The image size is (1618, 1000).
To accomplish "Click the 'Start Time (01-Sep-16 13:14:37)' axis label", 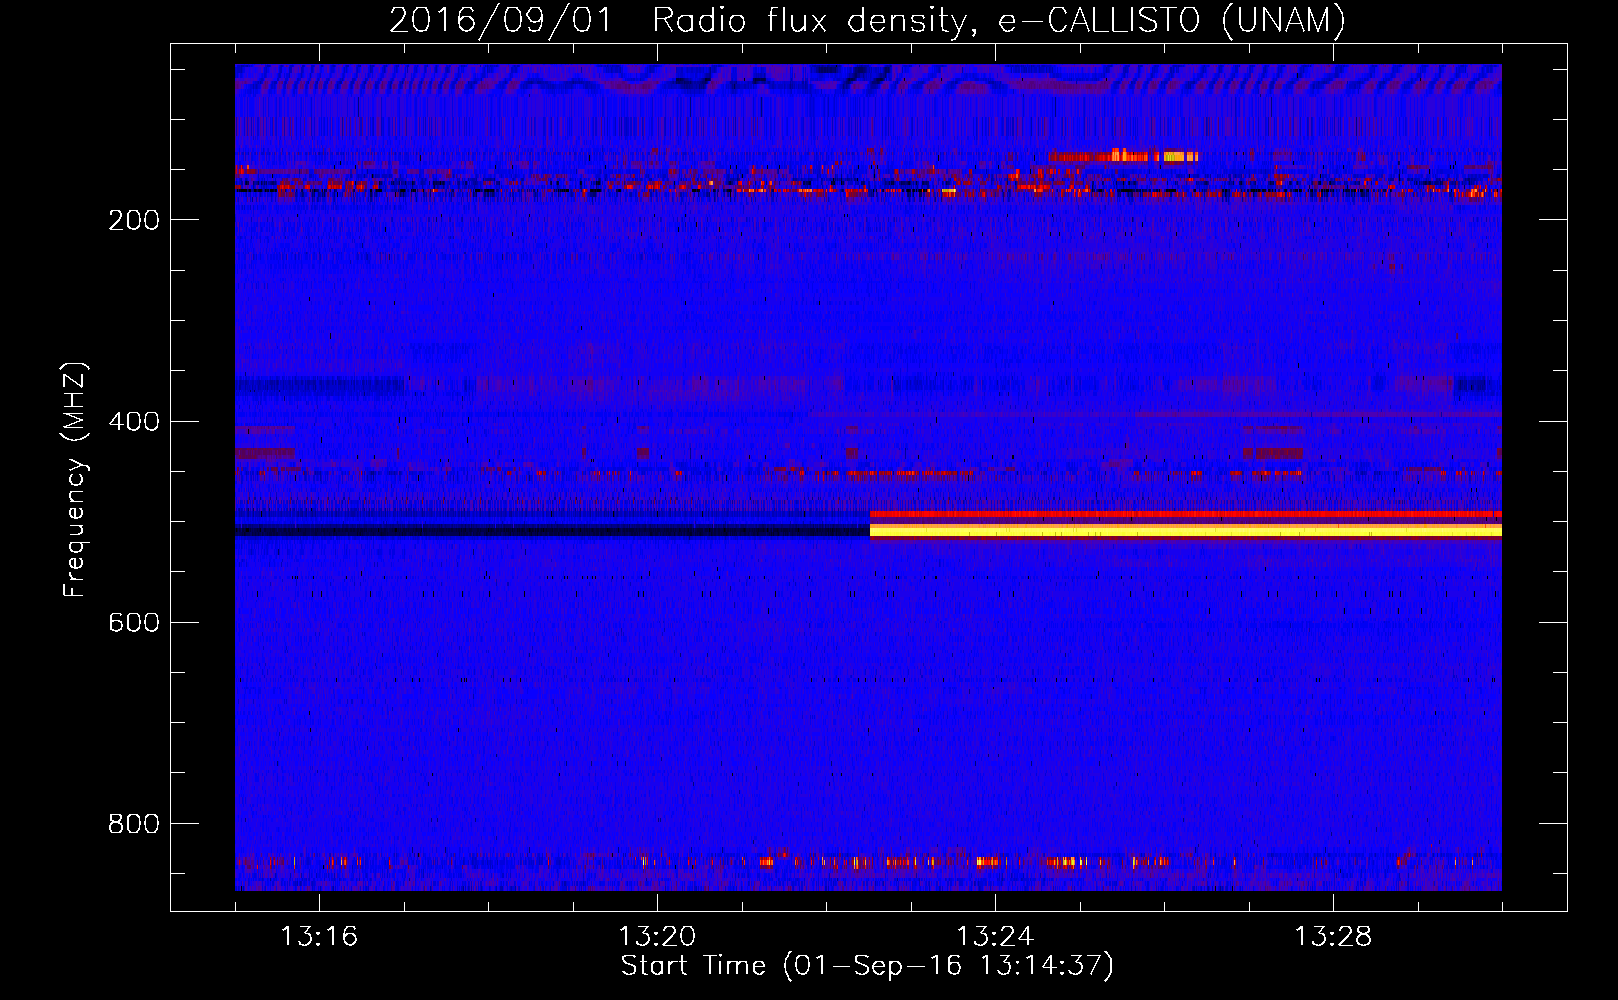I will tap(867, 966).
